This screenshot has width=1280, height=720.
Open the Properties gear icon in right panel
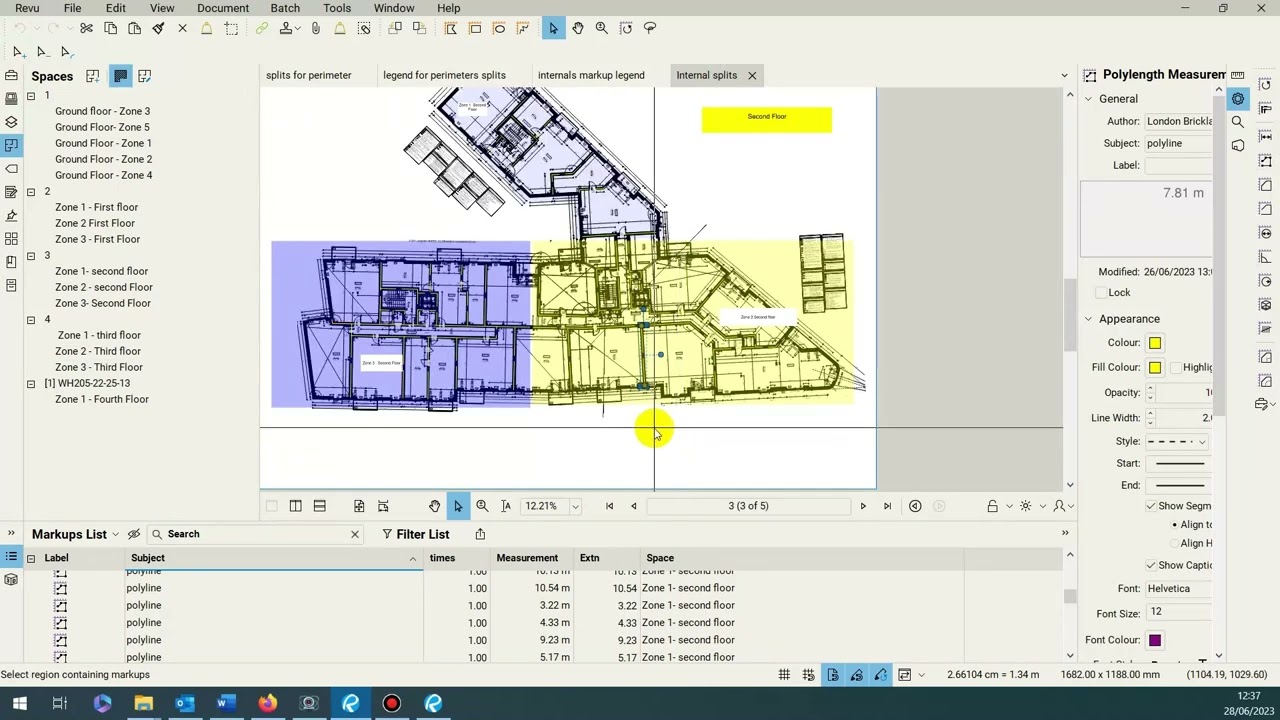coord(1238,98)
